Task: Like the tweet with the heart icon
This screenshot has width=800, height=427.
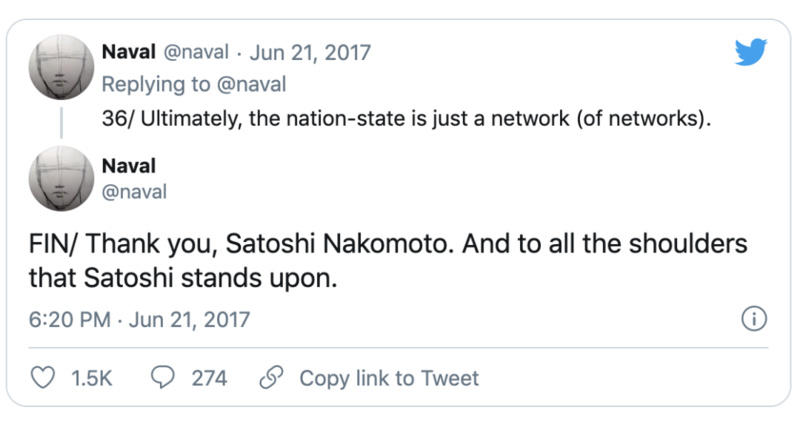Action: pyautogui.click(x=43, y=378)
